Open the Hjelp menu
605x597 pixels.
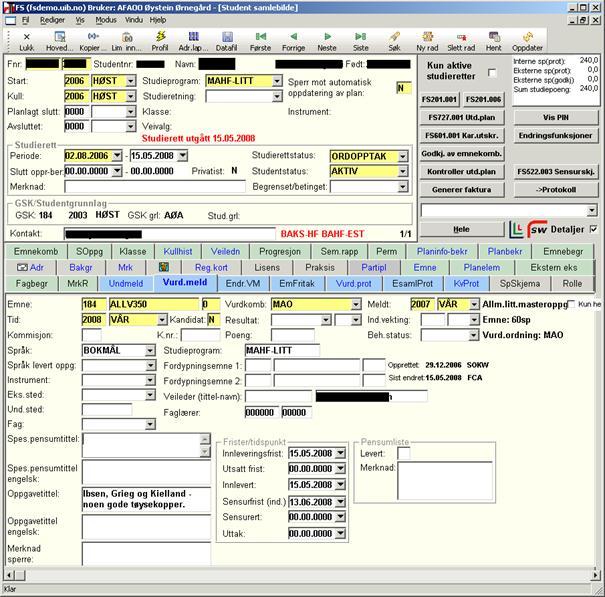click(x=158, y=20)
